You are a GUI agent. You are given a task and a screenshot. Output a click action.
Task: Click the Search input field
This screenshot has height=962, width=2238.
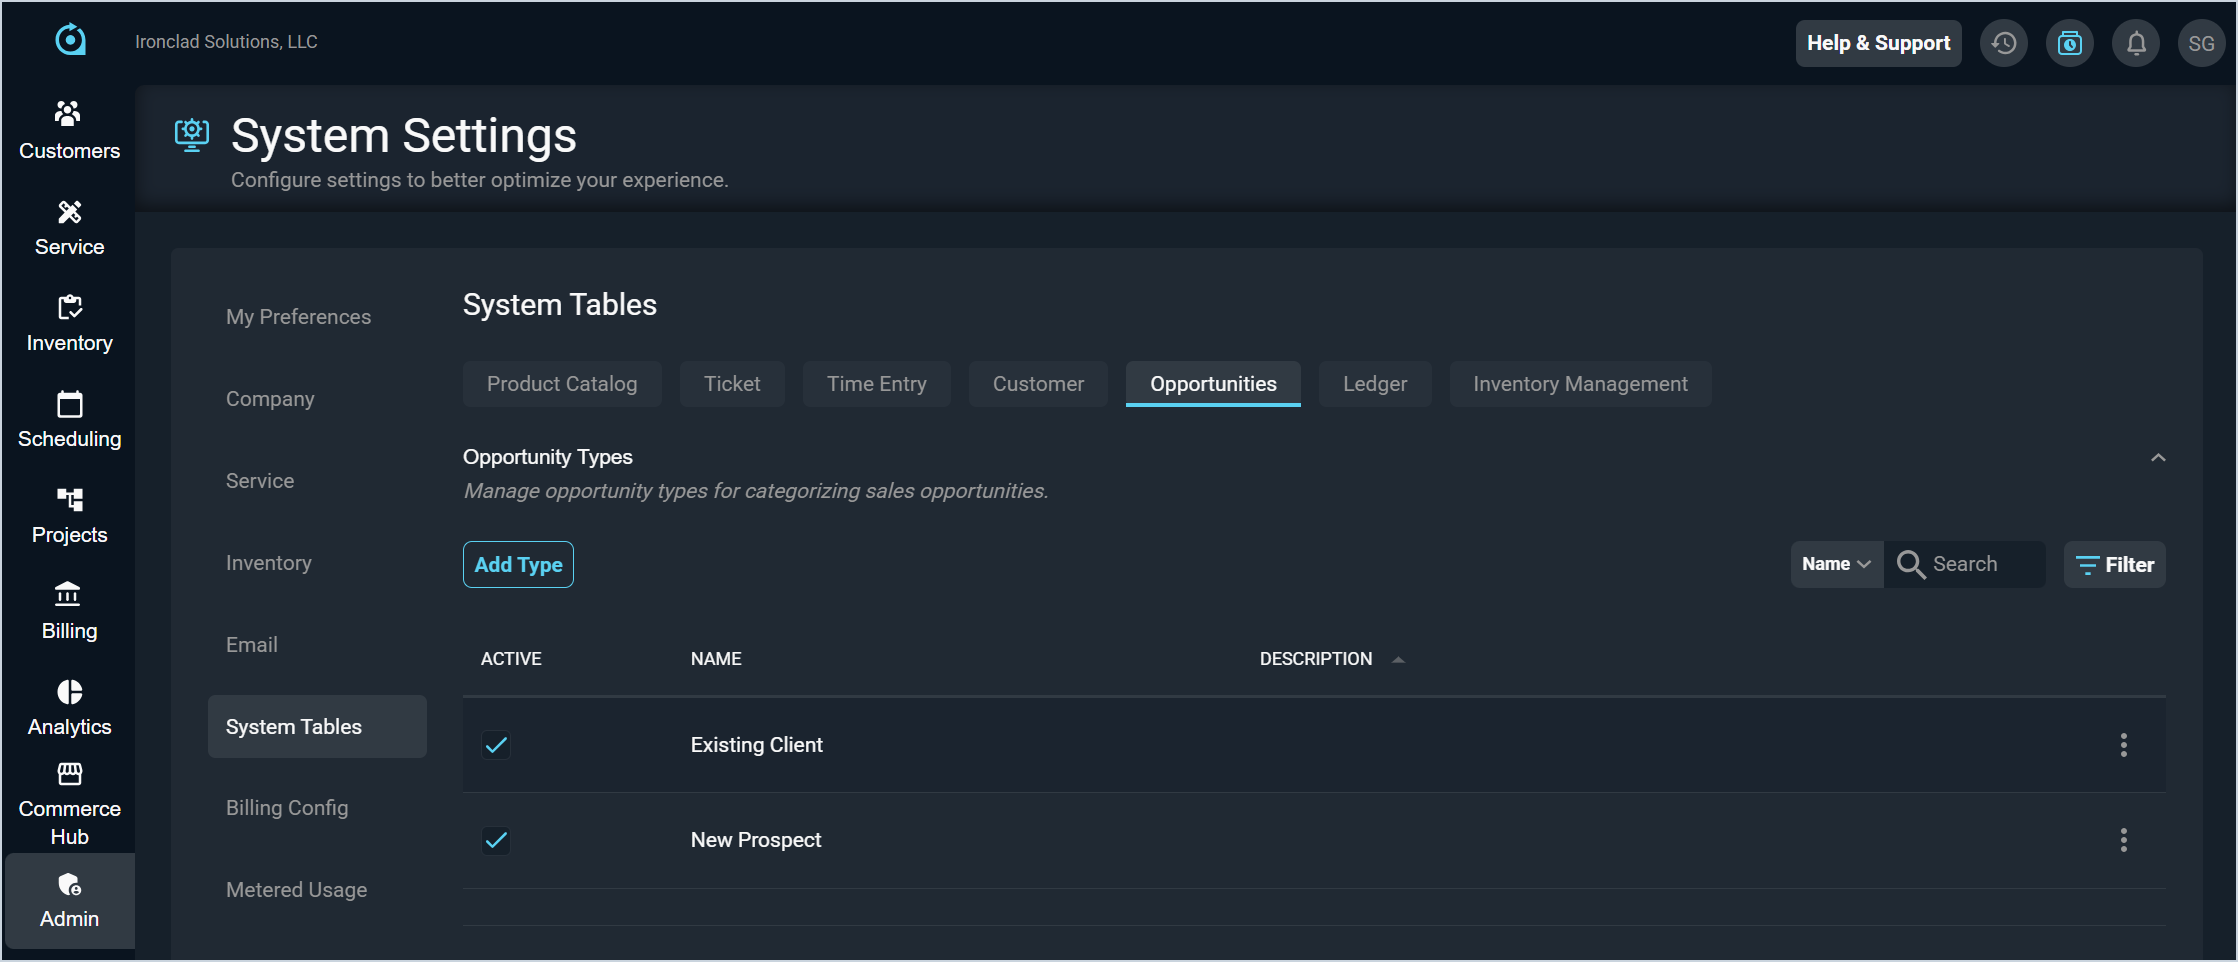point(1981,564)
